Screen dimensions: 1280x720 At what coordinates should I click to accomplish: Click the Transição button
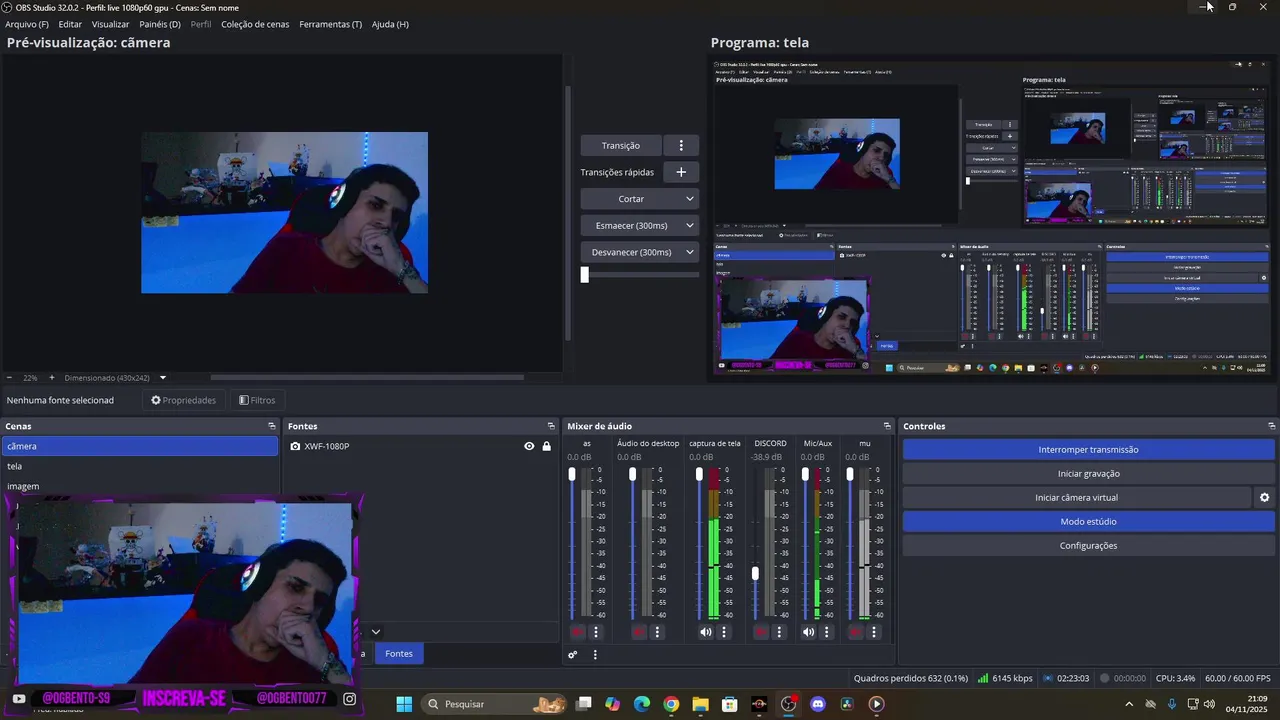[x=621, y=145]
